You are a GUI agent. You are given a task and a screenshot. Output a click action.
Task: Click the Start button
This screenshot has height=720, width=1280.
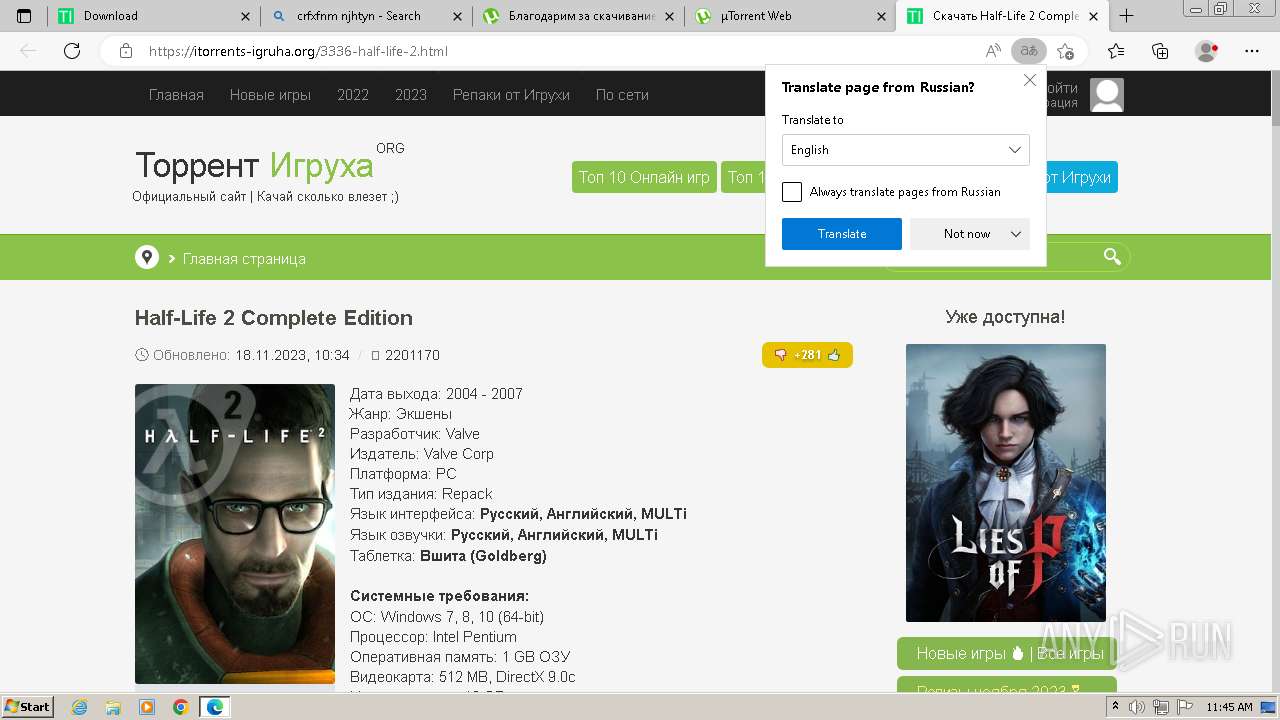[28, 707]
